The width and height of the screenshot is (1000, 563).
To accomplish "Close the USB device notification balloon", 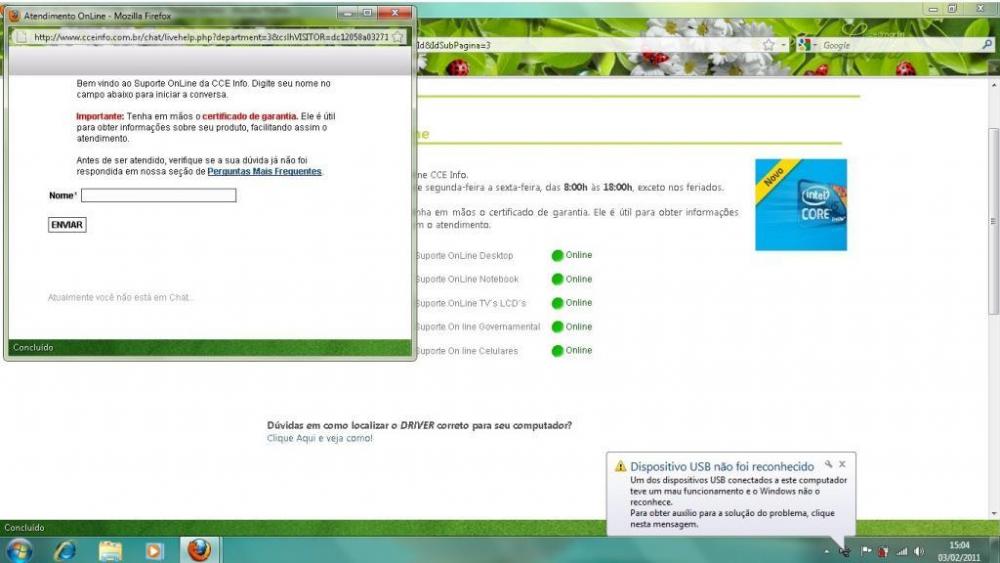I will pos(842,465).
